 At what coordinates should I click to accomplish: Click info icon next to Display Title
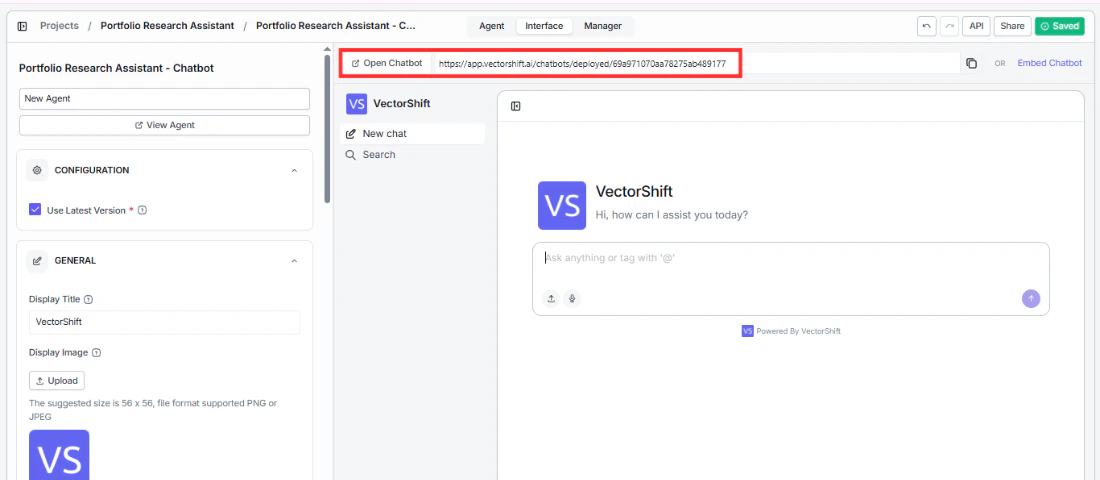(88, 300)
